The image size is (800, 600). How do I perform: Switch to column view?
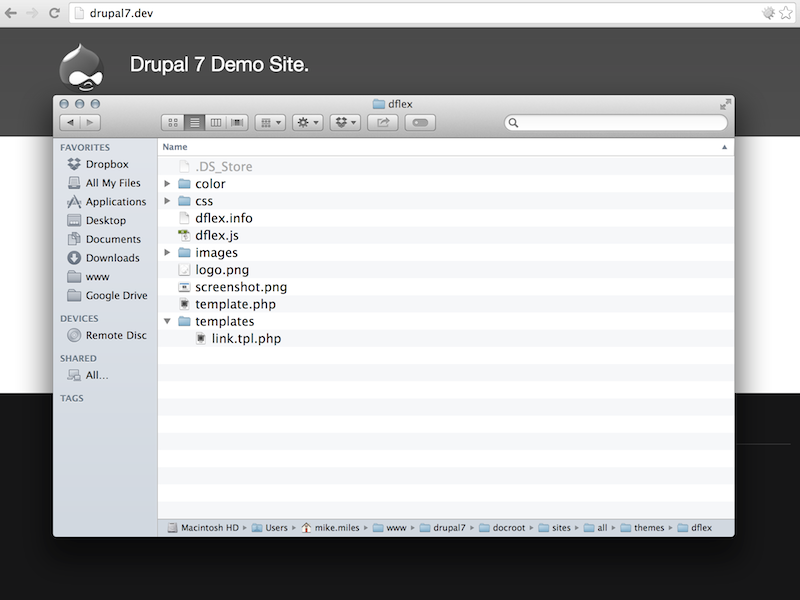point(215,122)
